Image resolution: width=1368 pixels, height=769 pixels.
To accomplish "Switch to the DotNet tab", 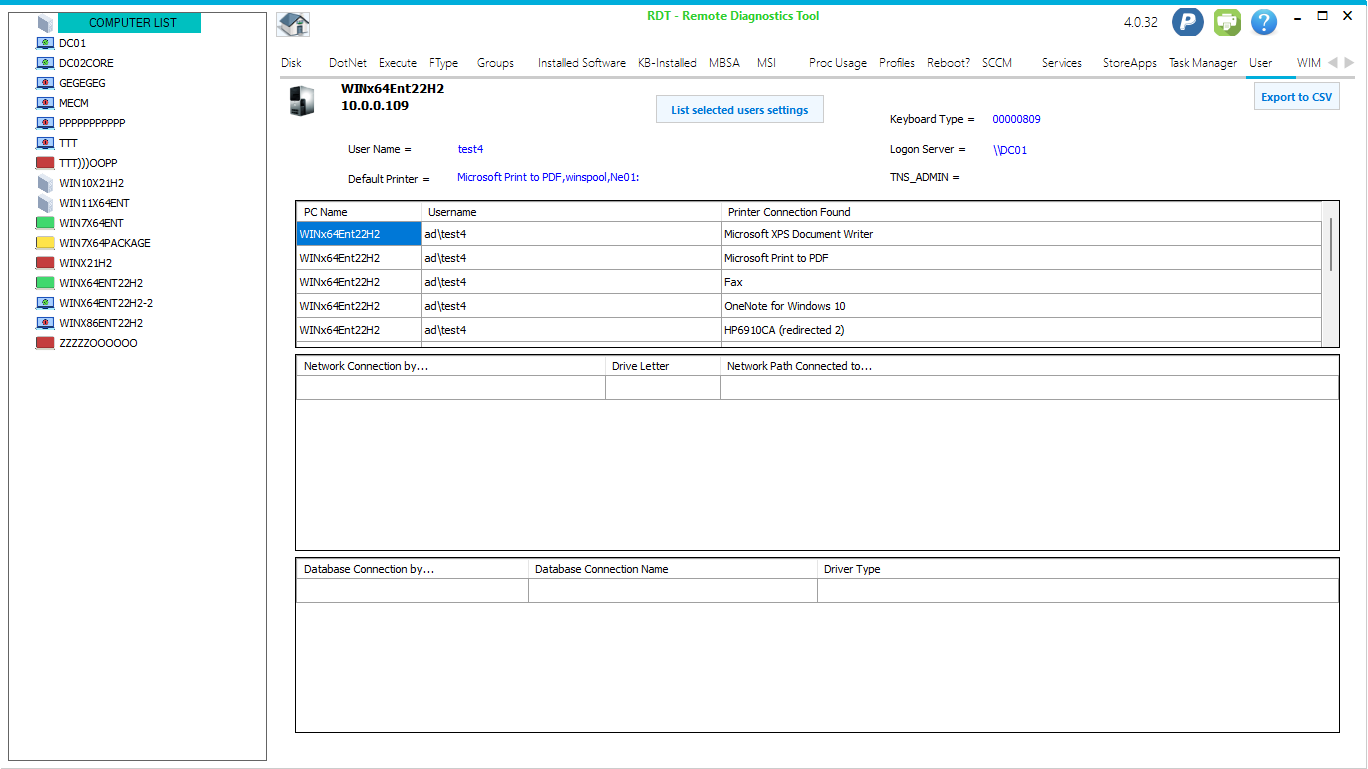I will tap(348, 63).
